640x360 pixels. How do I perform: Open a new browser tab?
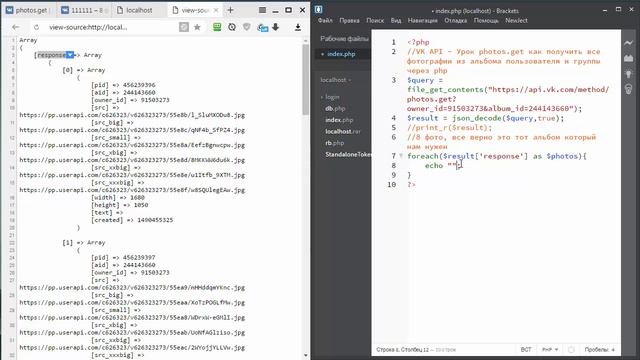231,10
